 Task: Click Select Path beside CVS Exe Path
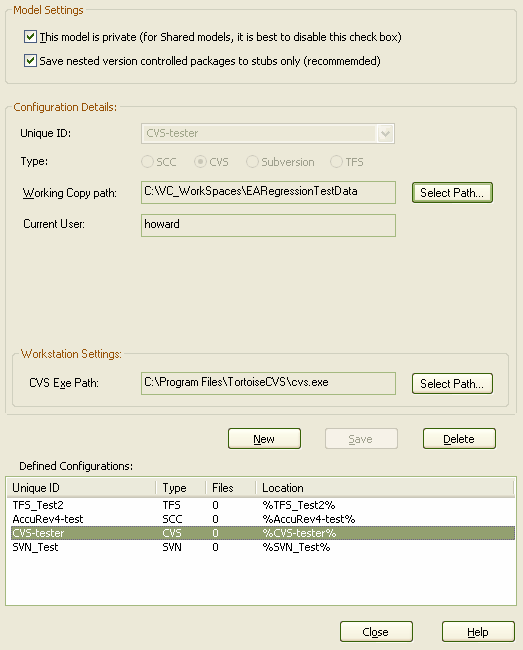coord(452,383)
